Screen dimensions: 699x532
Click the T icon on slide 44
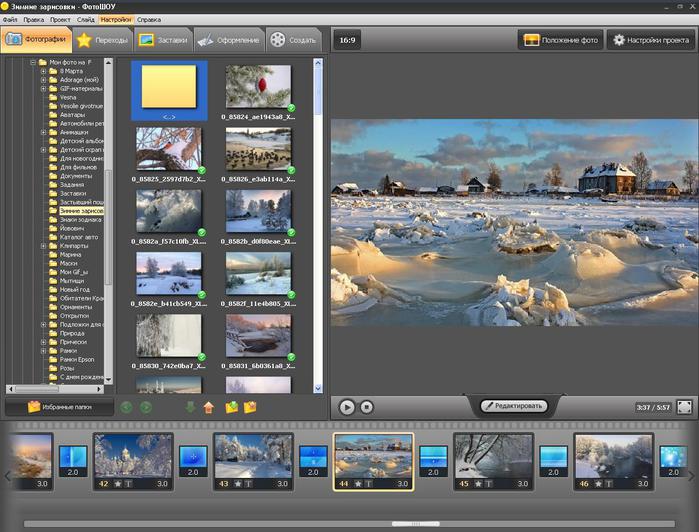tap(368, 483)
